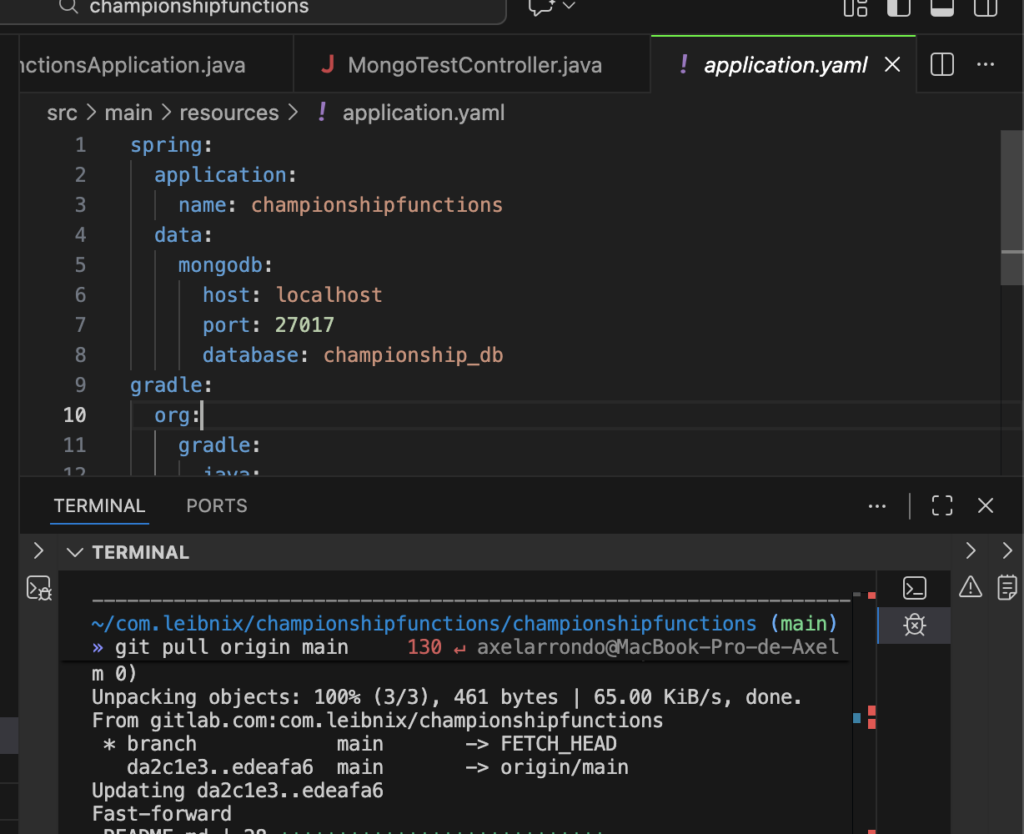Switch to the PORTS panel tab

click(216, 506)
